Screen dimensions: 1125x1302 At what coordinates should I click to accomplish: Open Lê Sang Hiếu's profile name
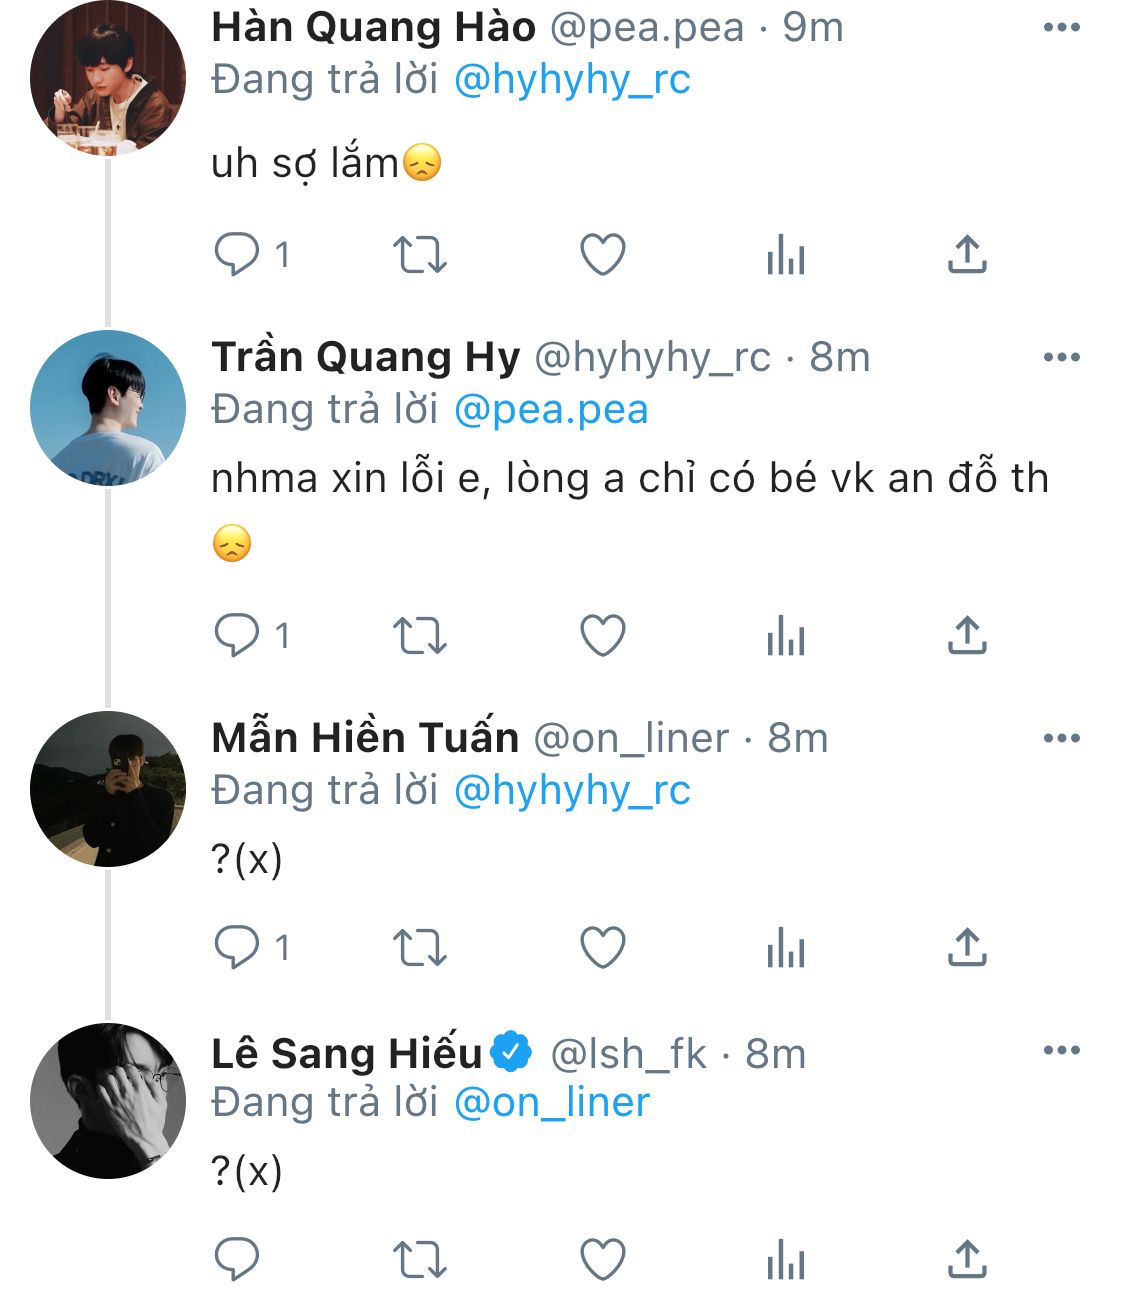coord(347,1053)
